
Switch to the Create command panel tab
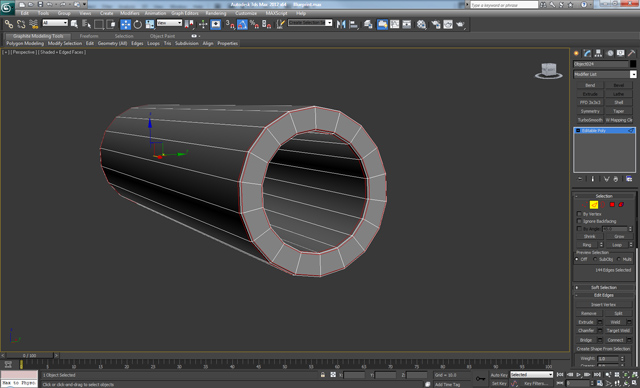pyautogui.click(x=576, y=53)
